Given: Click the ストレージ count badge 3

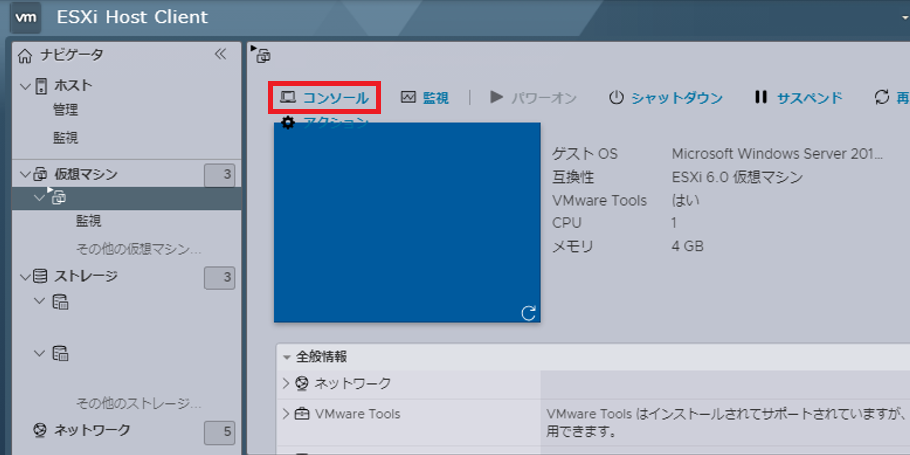Looking at the screenshot, I should tap(219, 277).
